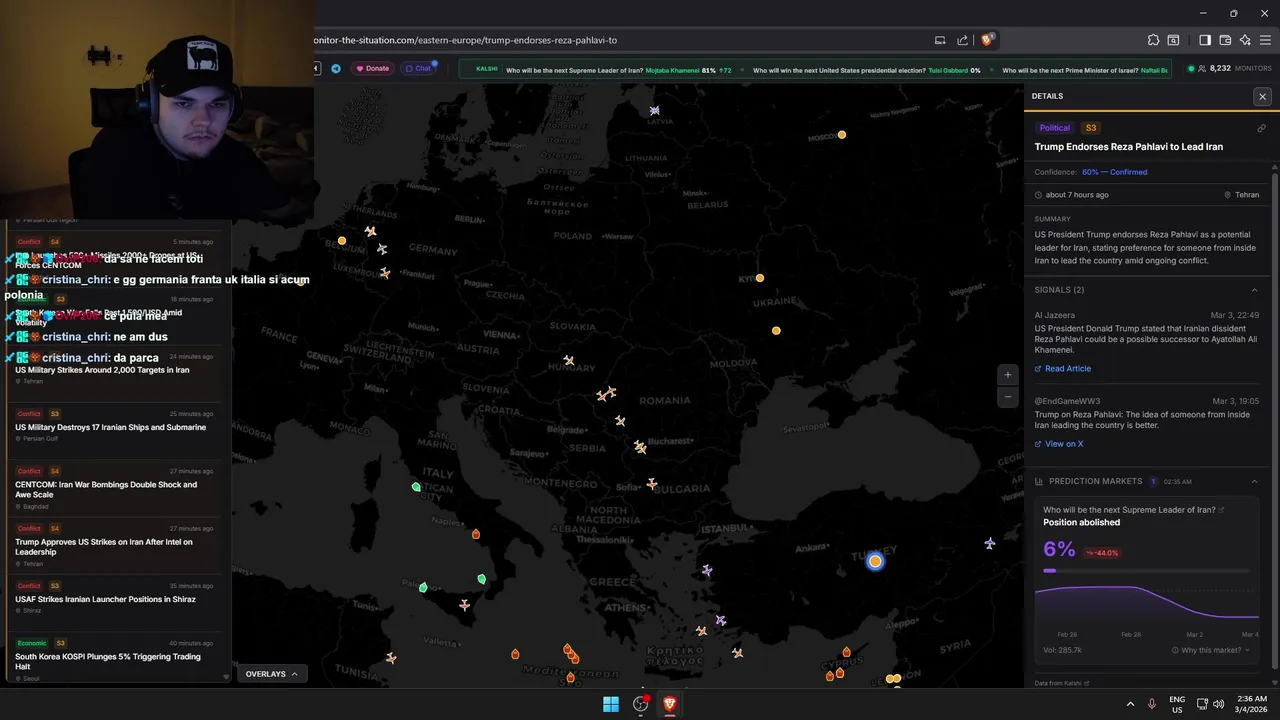This screenshot has height=720, width=1280.
Task: Open the volume speaker tray icon
Action: tap(1218, 704)
